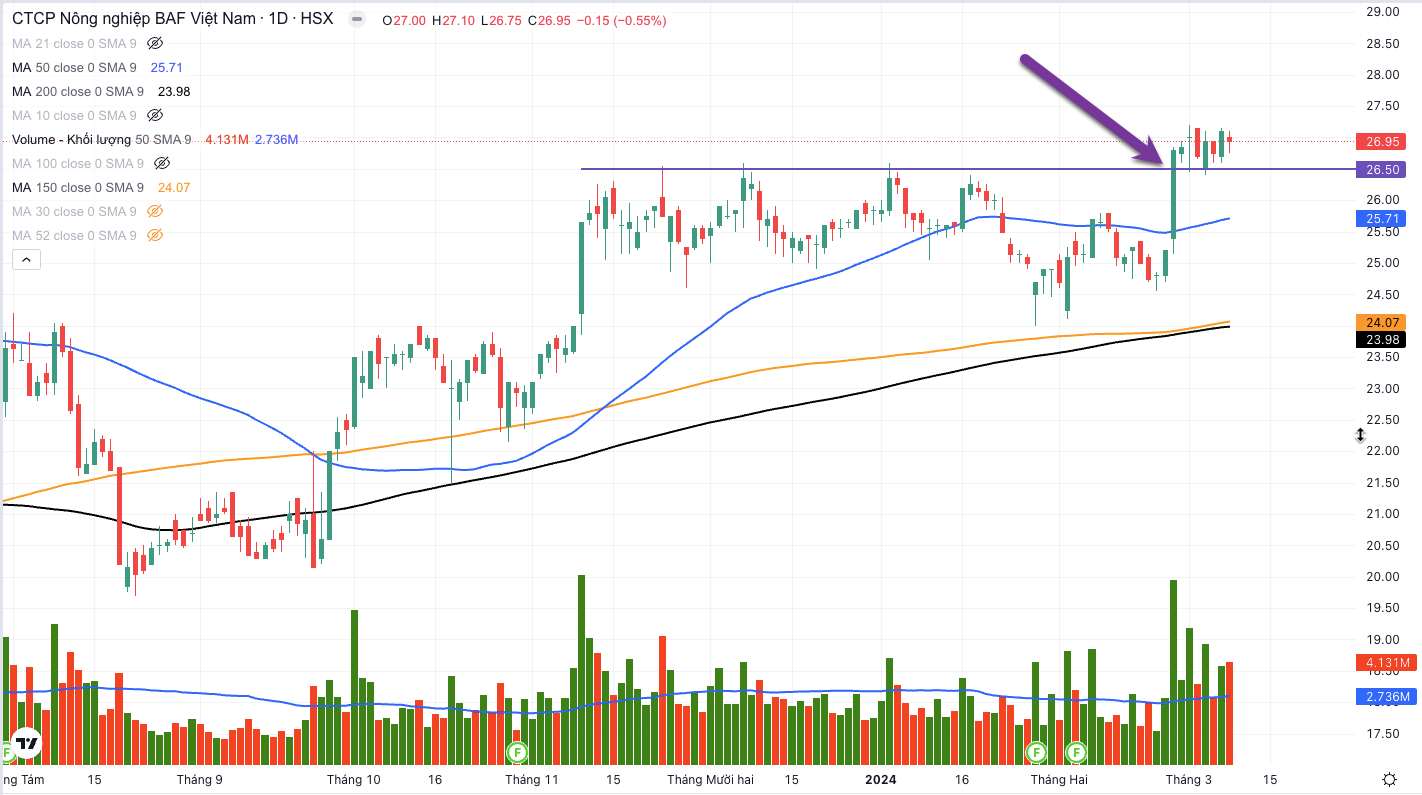Image resolution: width=1422 pixels, height=795 pixels.
Task: Click the red 4.131M value in Volume legend
Action: pos(227,139)
